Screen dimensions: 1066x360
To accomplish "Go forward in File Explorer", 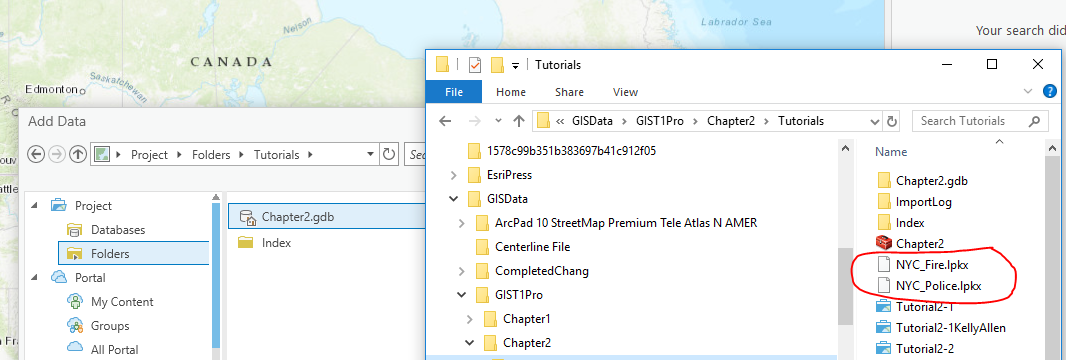I will point(475,121).
